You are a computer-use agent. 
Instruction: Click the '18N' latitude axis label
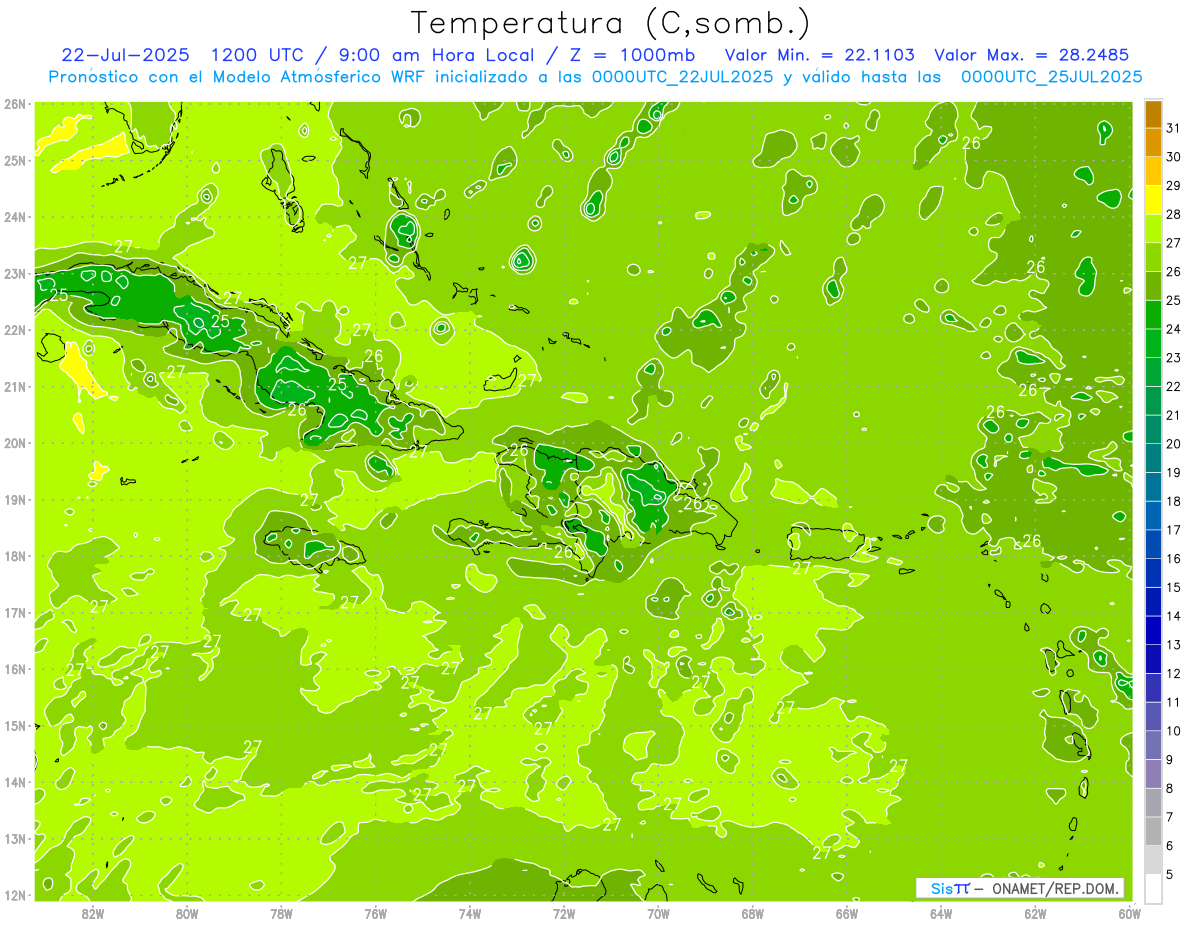click(14, 556)
